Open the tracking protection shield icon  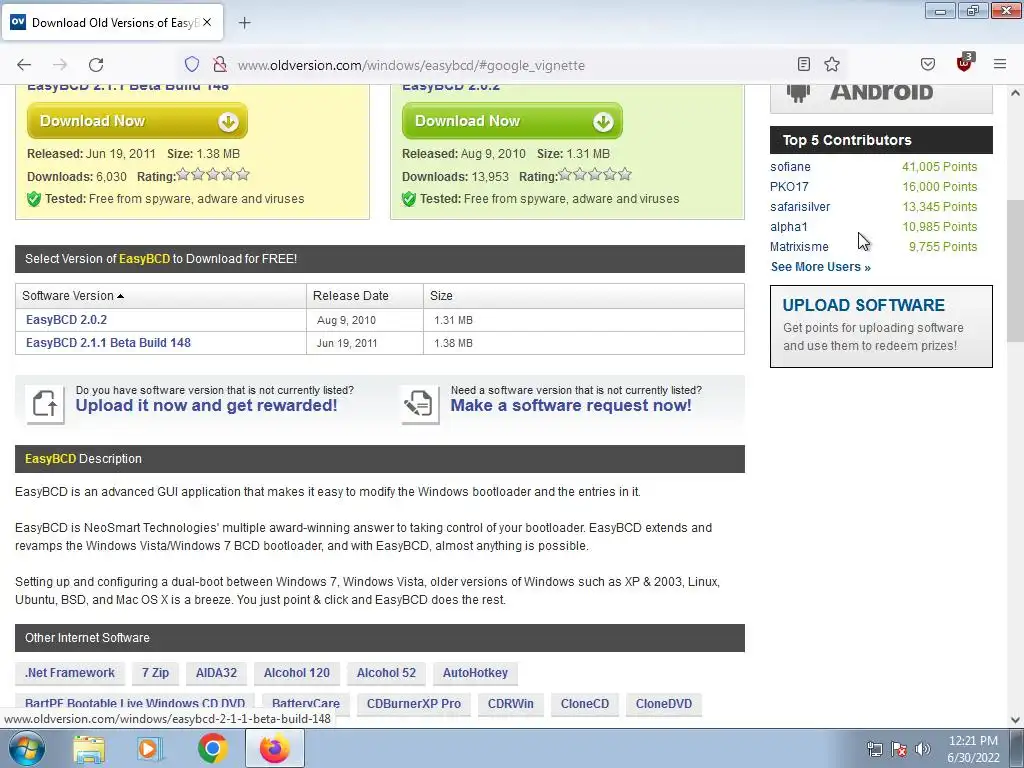[191, 65]
